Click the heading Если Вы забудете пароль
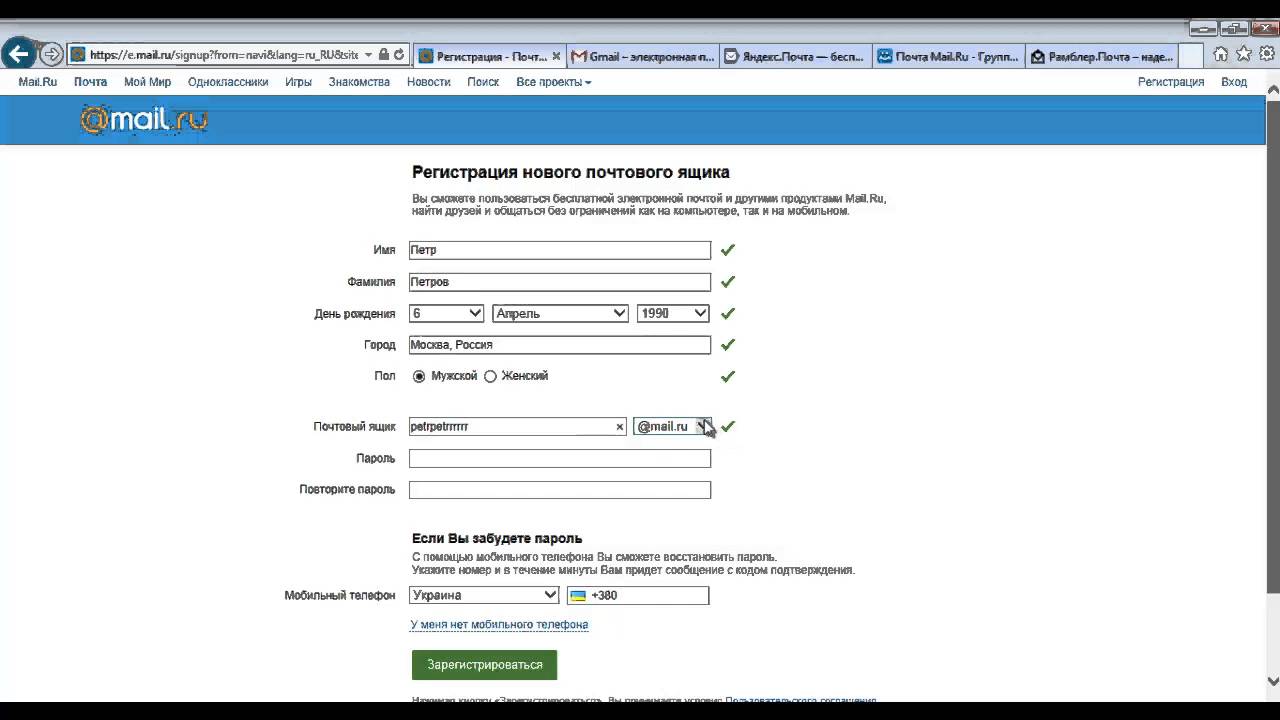The height and width of the screenshot is (720, 1280). click(x=497, y=538)
